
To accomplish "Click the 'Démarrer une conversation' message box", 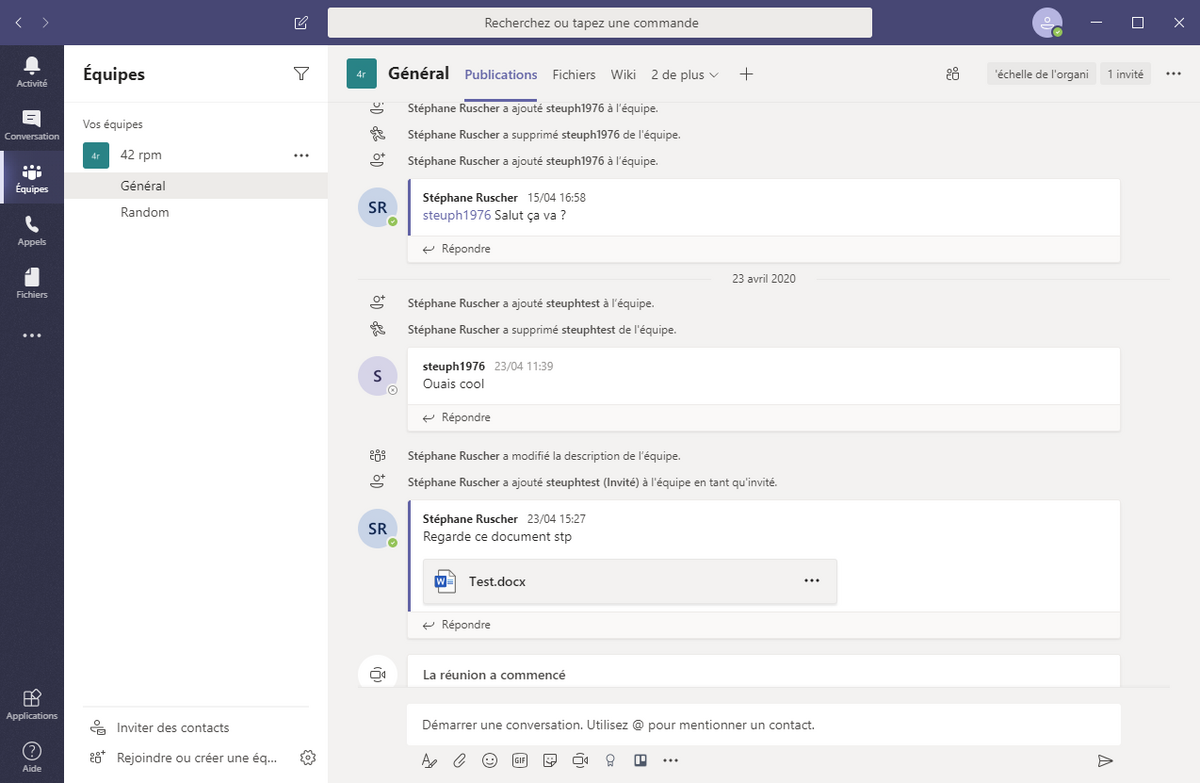I will 763,724.
